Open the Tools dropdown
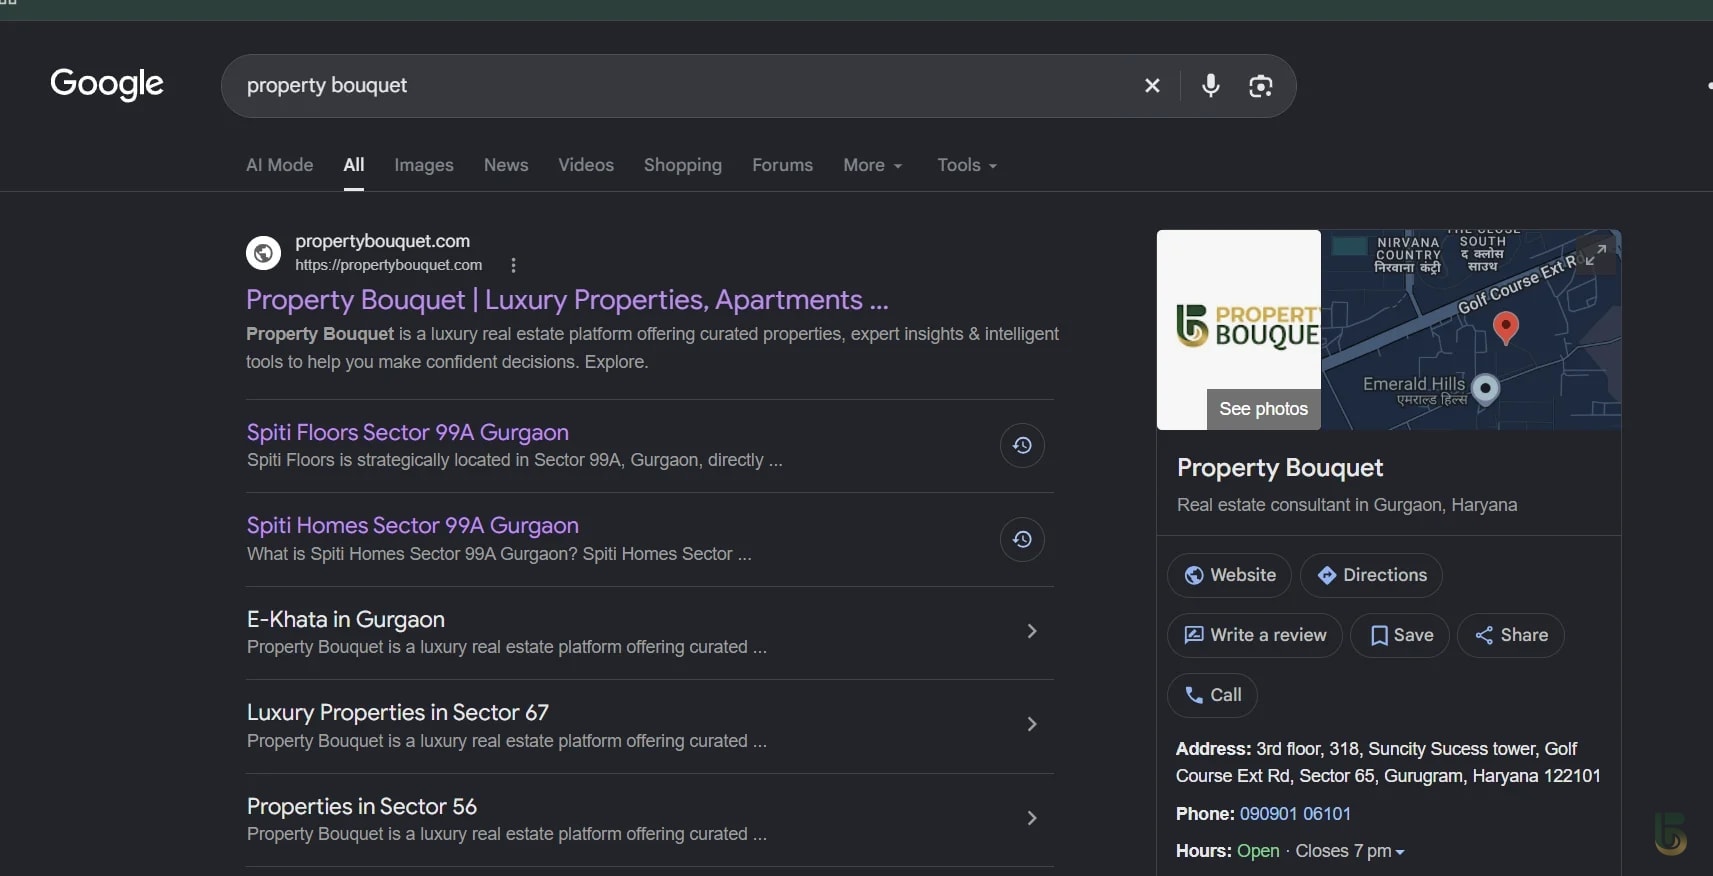The height and width of the screenshot is (876, 1713). (x=967, y=165)
